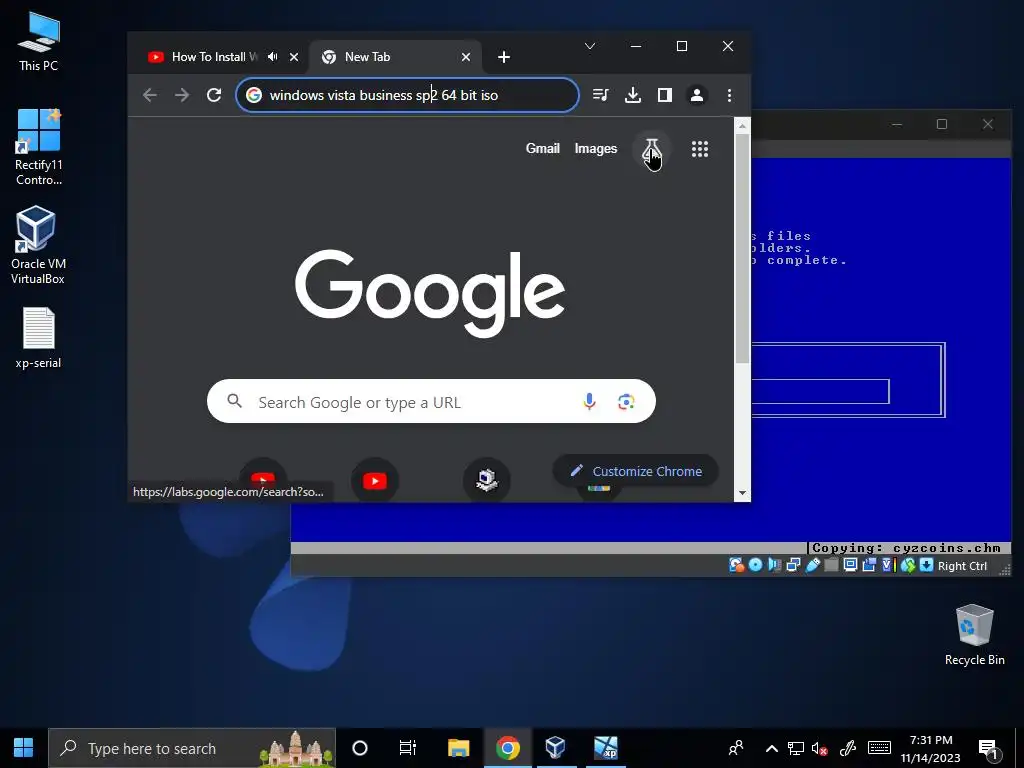Open the Recycle Bin
The image size is (1024, 768).
point(974,635)
